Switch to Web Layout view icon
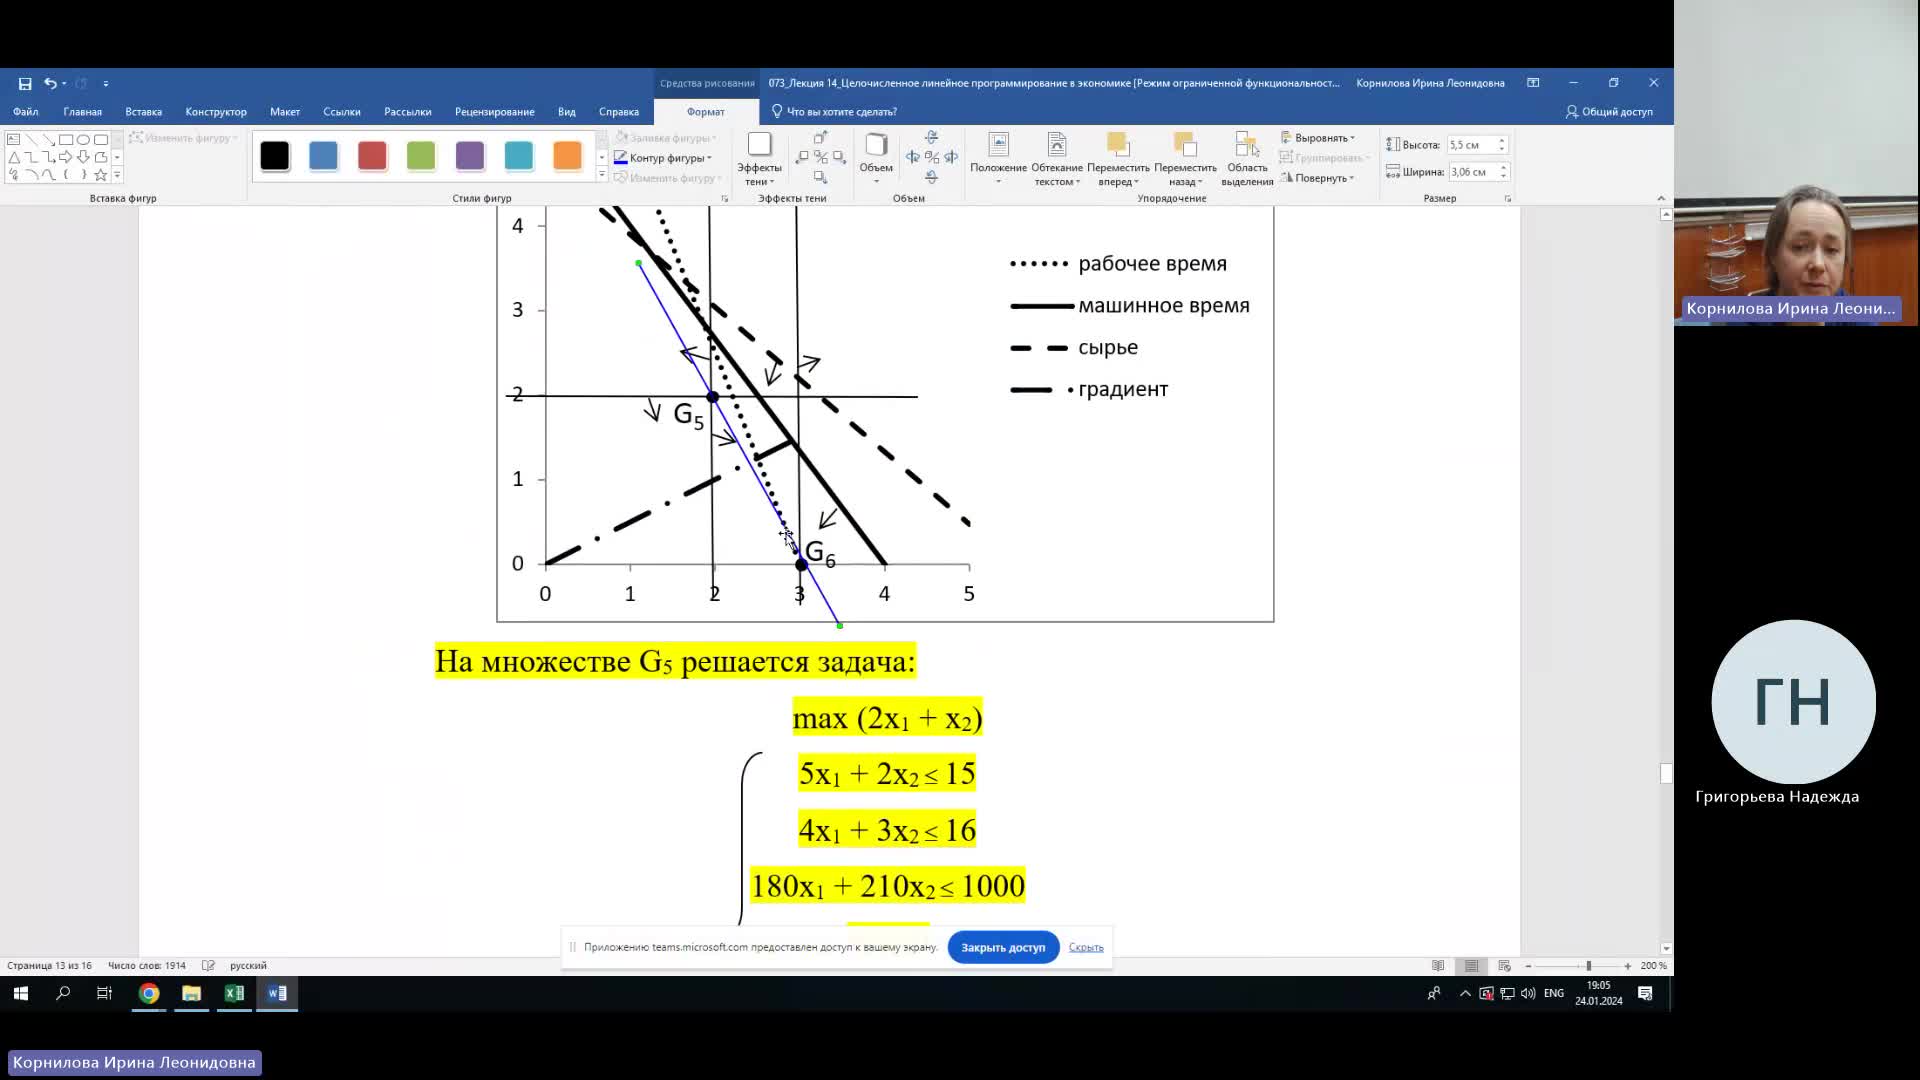Screen dimensions: 1920x1080 click(1504, 966)
